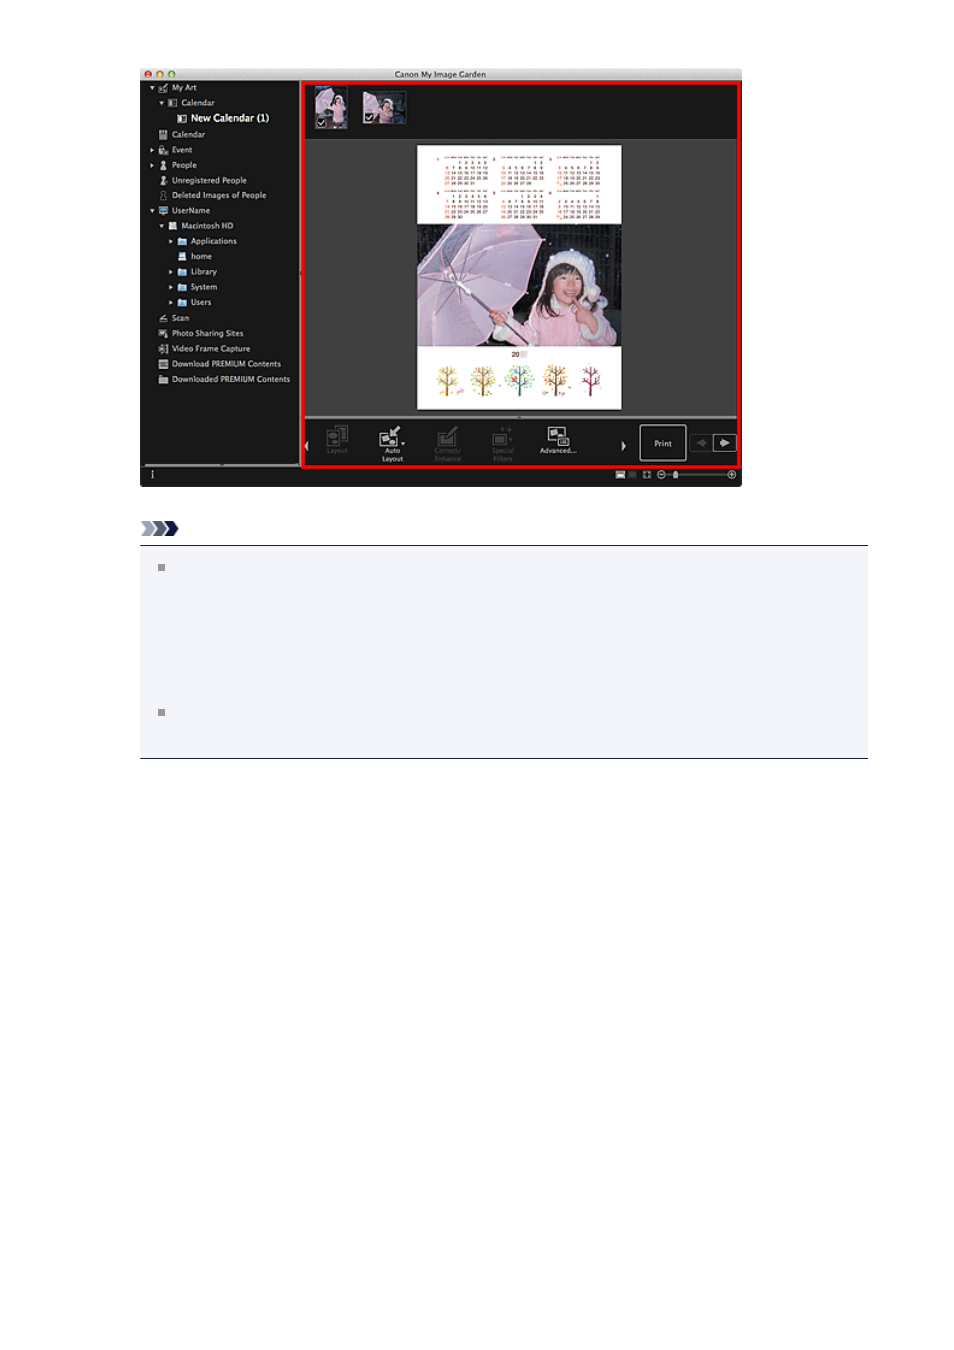The width and height of the screenshot is (954, 1350).
Task: Click the thumbnail view icon in status bar
Action: click(x=620, y=475)
